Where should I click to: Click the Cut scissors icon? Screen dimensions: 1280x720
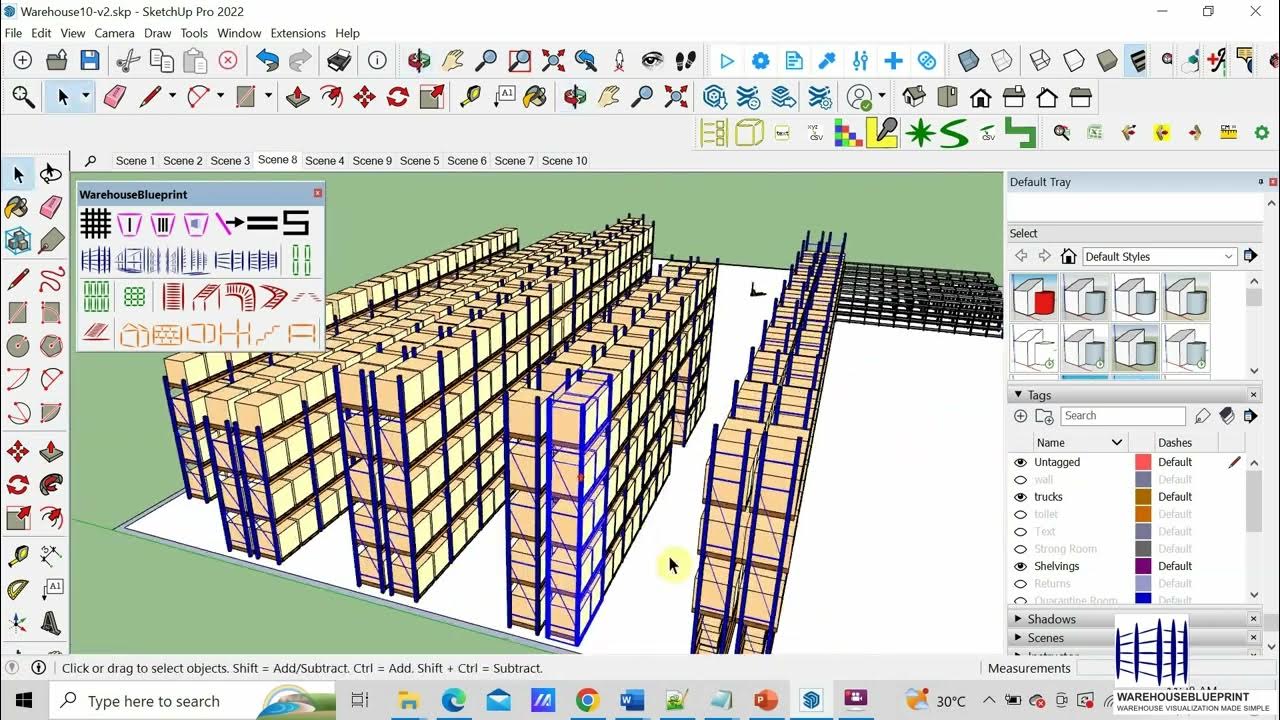[x=127, y=61]
